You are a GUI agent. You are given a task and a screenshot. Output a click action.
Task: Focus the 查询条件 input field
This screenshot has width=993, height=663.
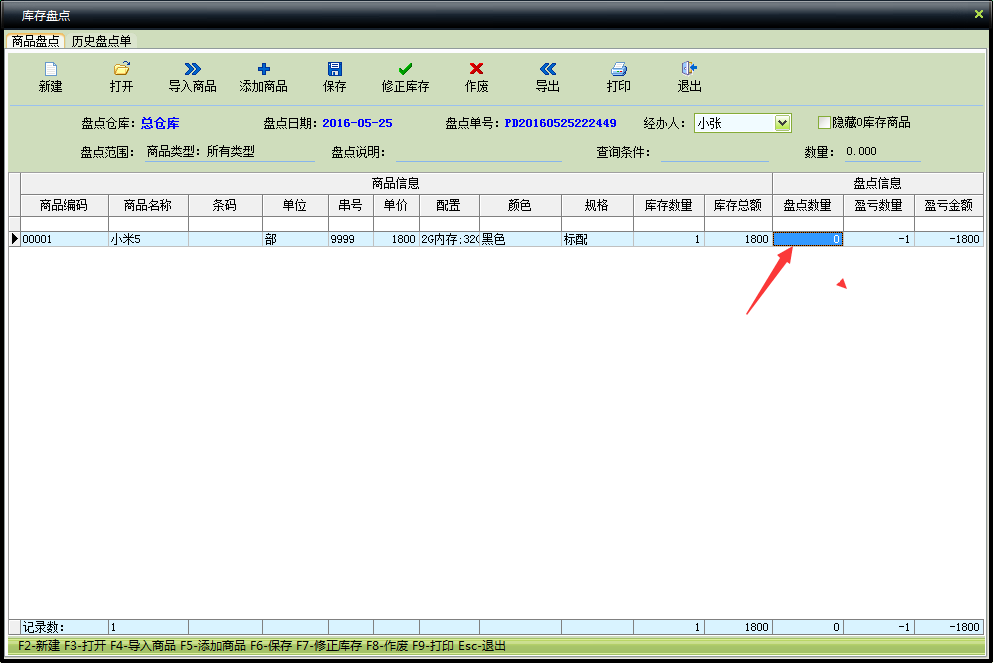click(715, 152)
